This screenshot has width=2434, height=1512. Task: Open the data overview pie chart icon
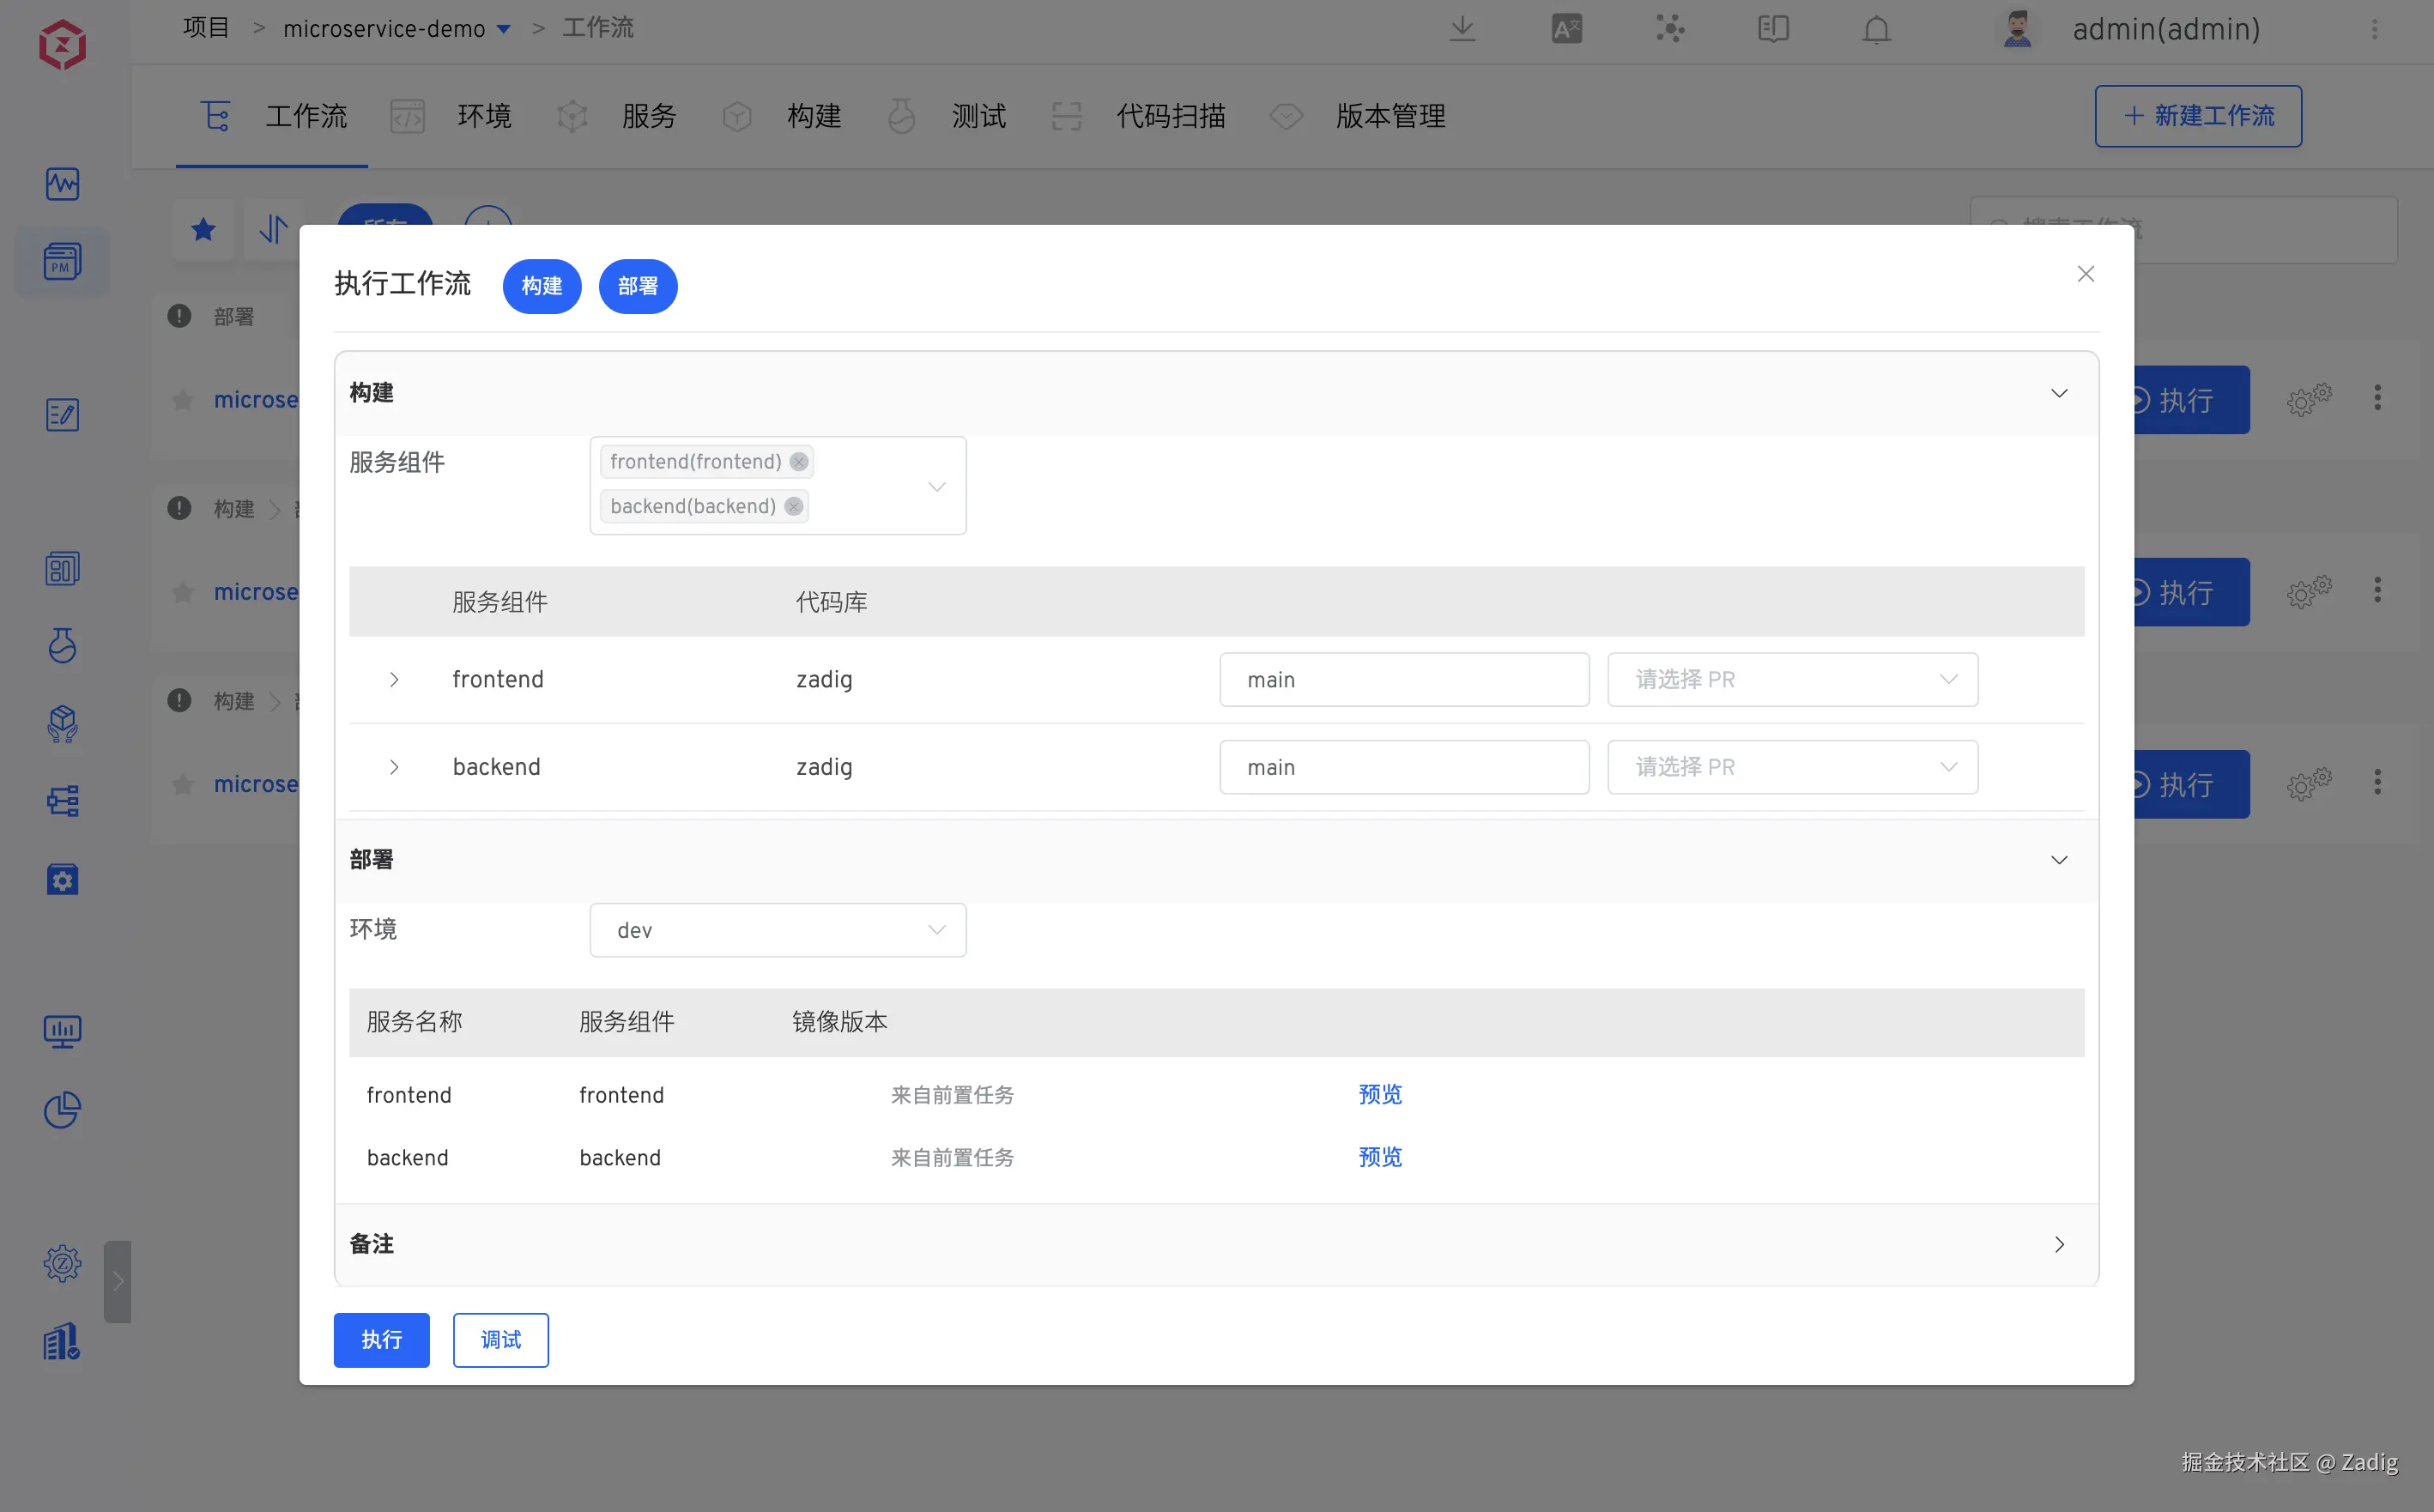pyautogui.click(x=62, y=1109)
